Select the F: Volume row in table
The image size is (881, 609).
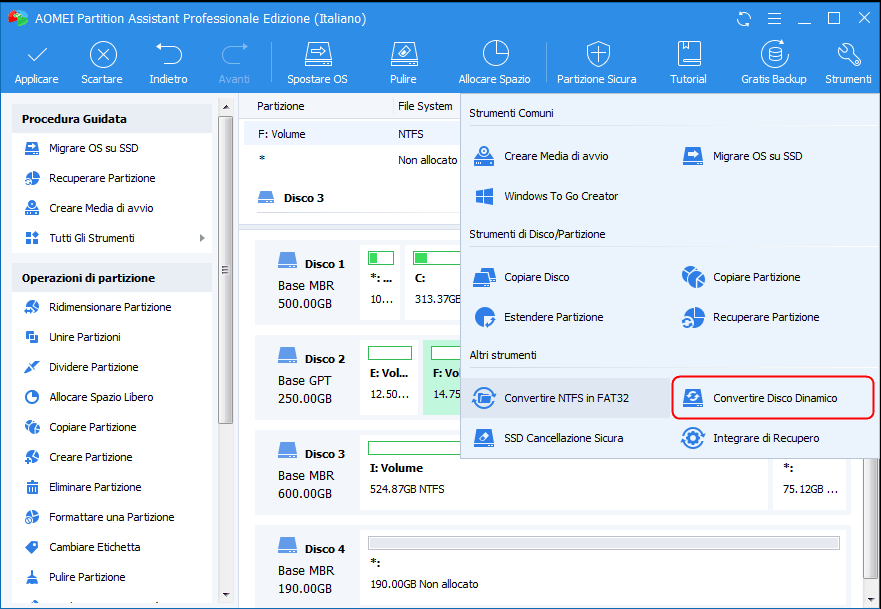coord(352,134)
